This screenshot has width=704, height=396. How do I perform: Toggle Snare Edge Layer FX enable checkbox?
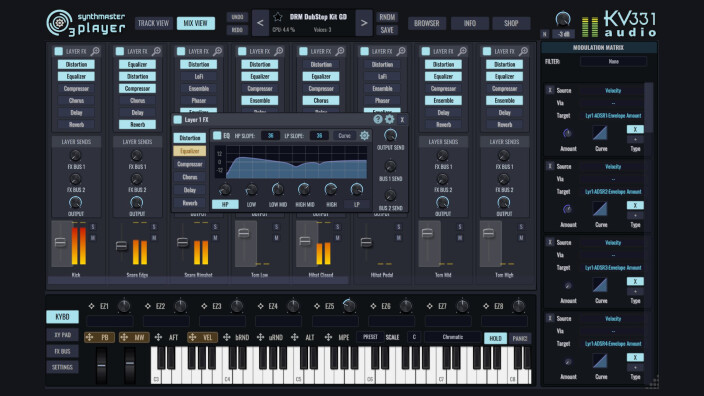[x=119, y=51]
